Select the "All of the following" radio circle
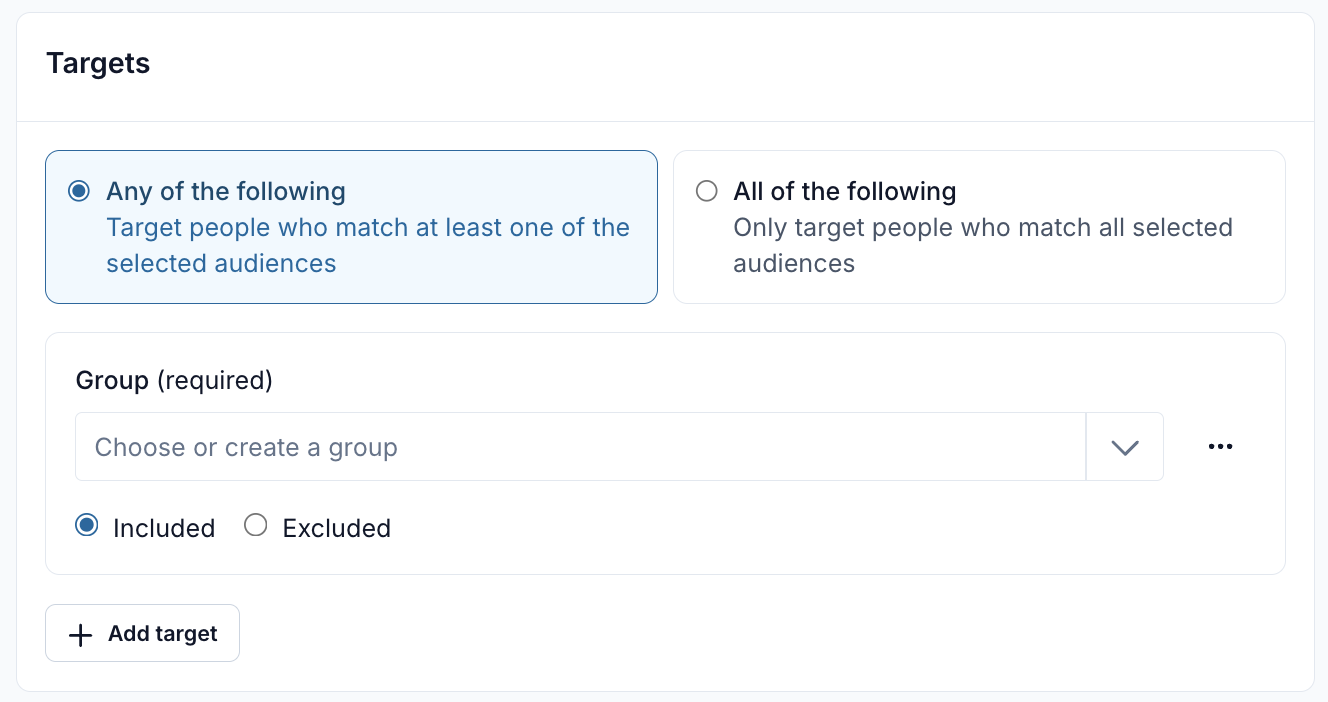This screenshot has height=702, width=1328. [706, 191]
